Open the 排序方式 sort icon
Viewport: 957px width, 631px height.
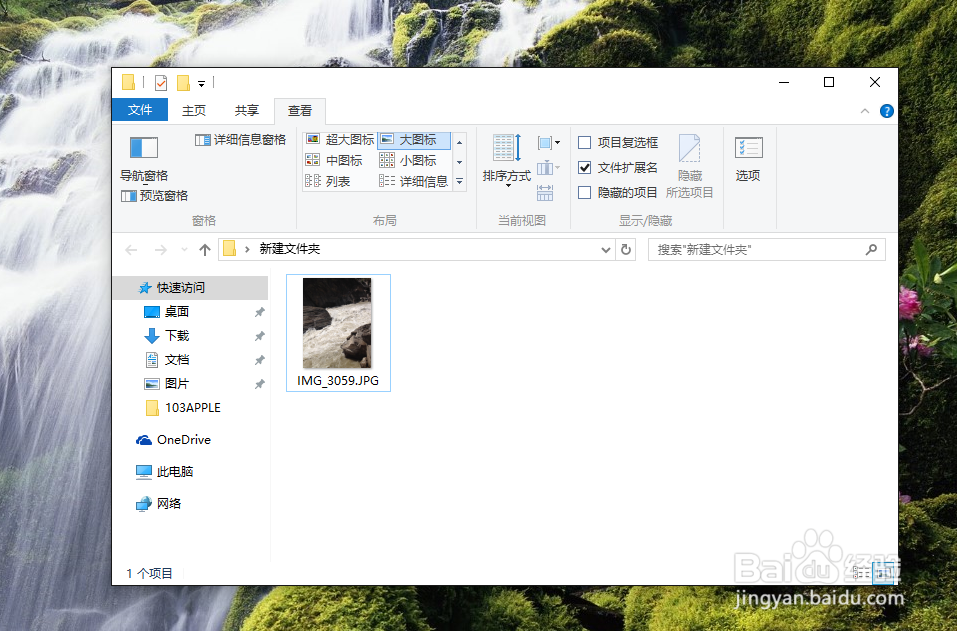[505, 160]
